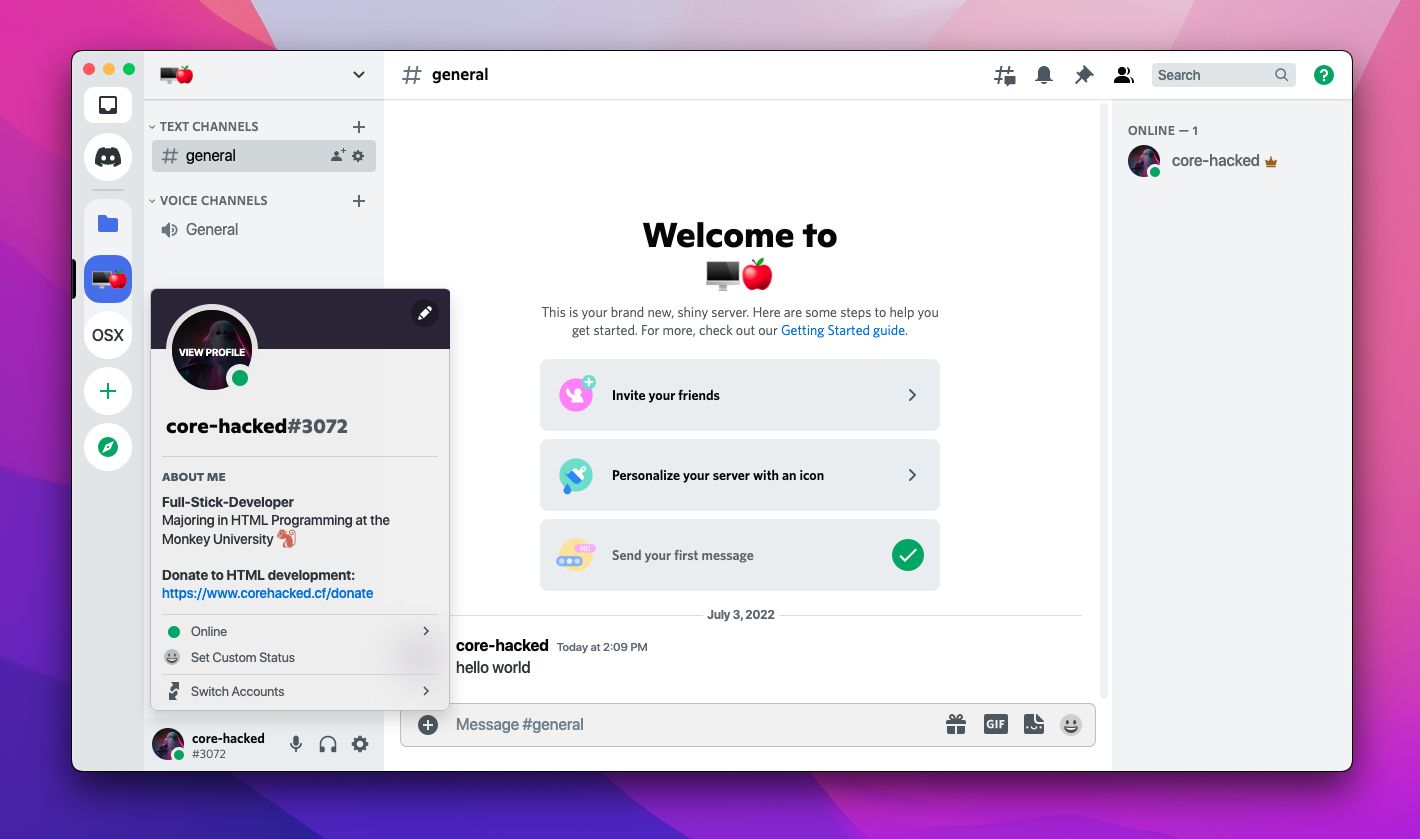Create invite for general channel
The width and height of the screenshot is (1420, 839).
point(338,156)
